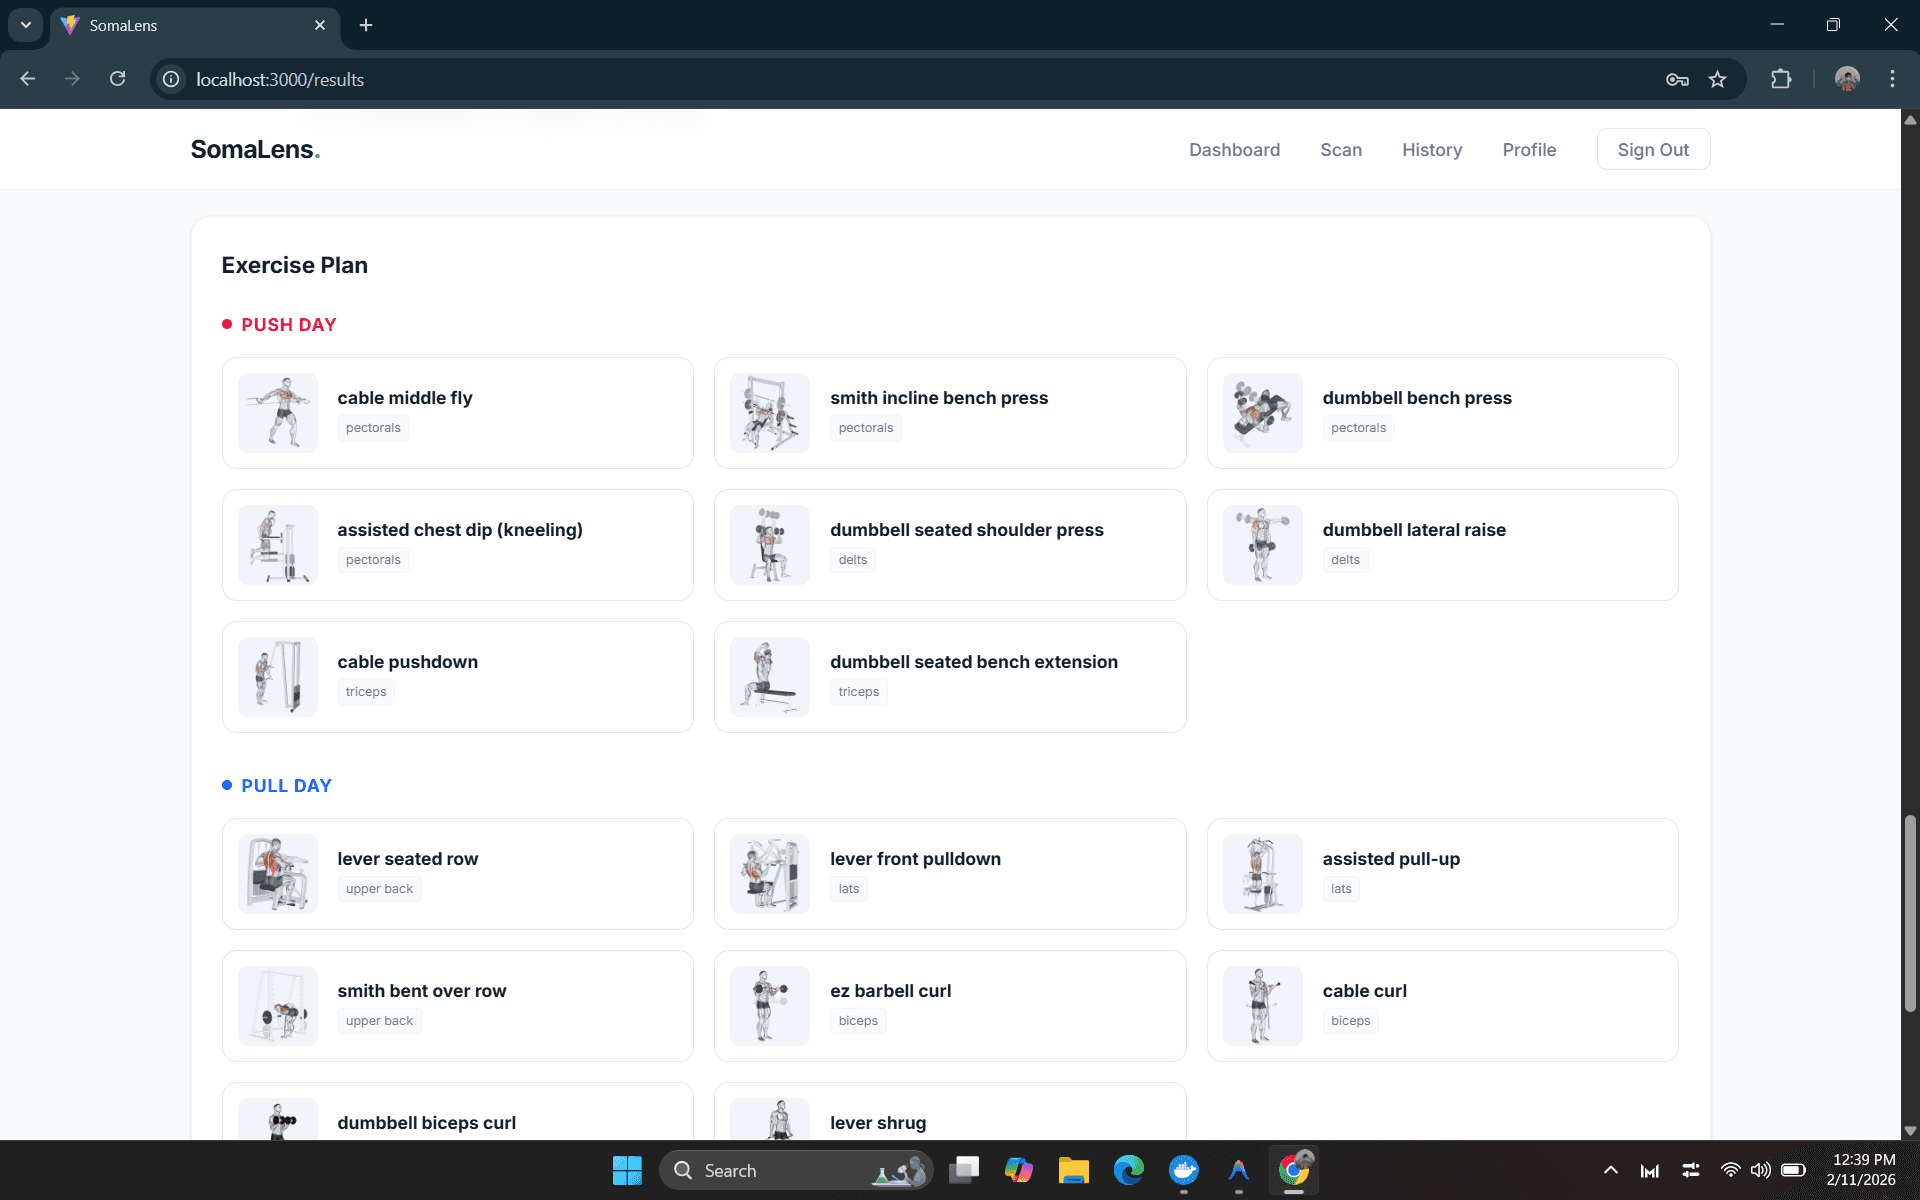Open the History page
1920x1200 pixels.
[x=1432, y=150]
